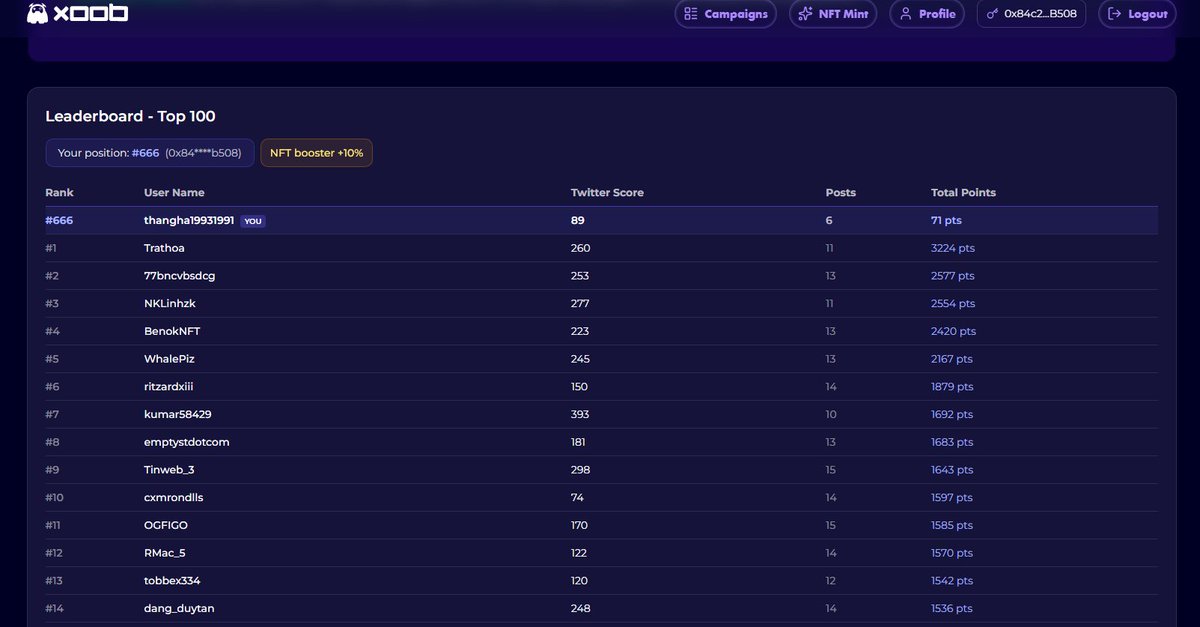
Task: Select user WhalePiz
Action: 169,359
